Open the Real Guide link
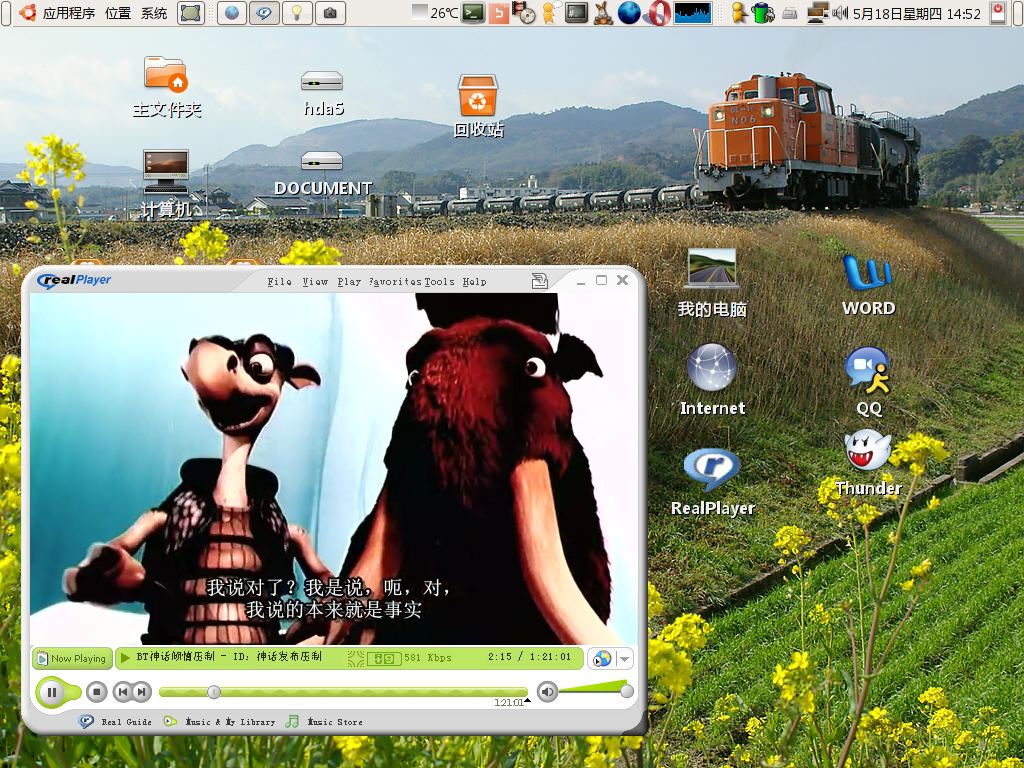 [x=116, y=722]
